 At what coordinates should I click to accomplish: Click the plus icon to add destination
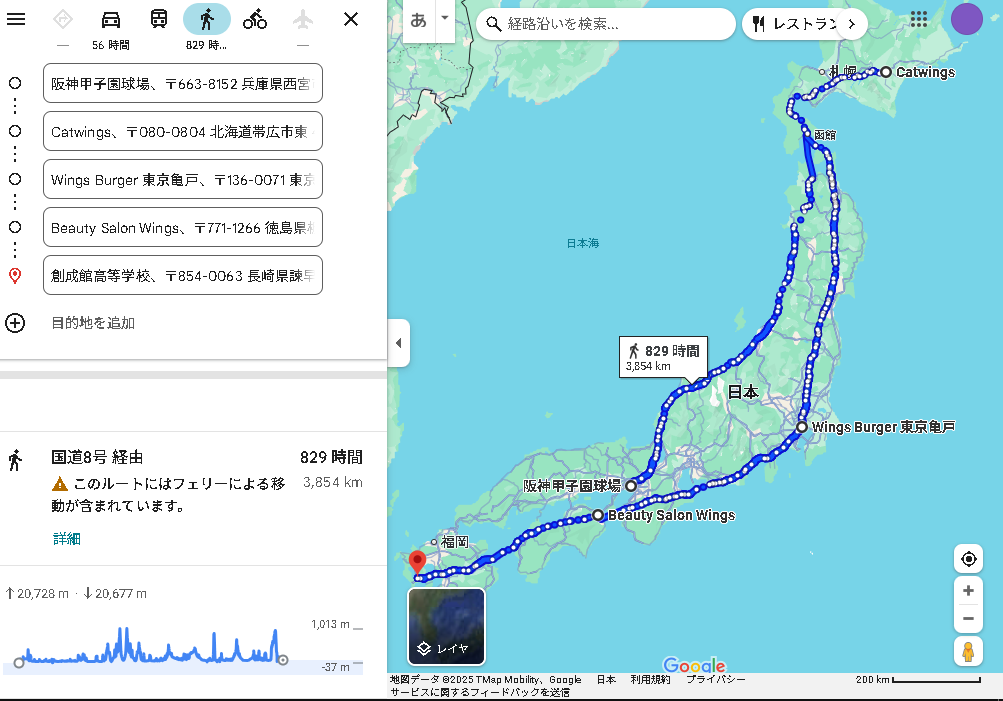[x=15, y=323]
